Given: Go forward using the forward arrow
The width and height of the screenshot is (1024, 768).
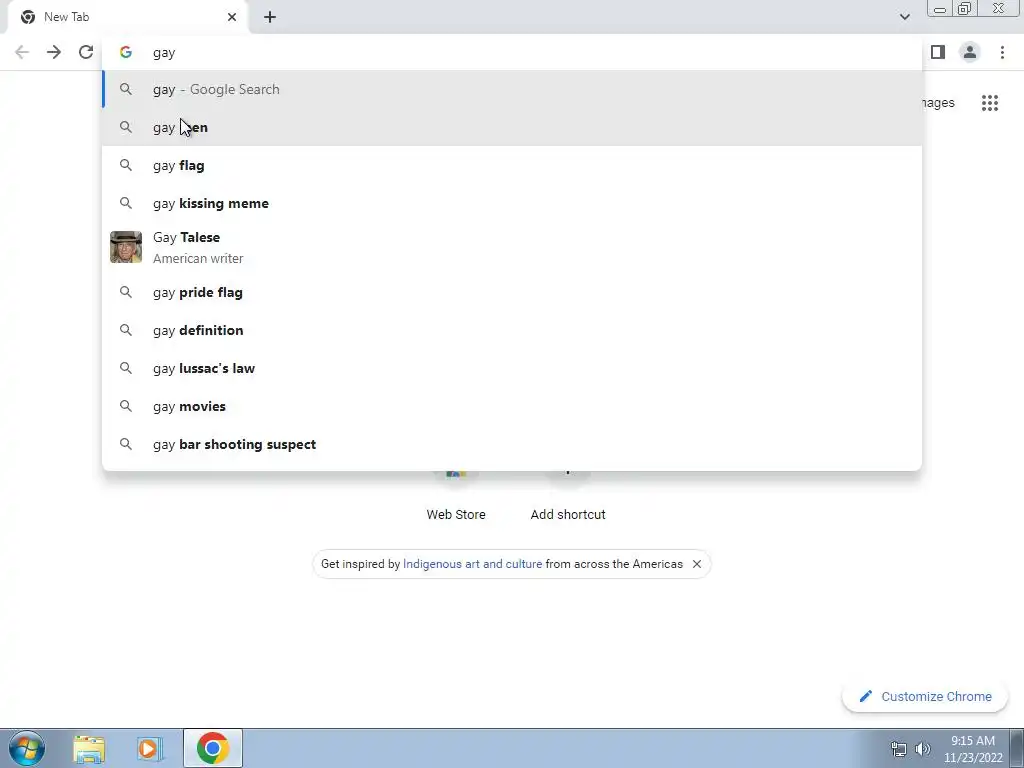Looking at the screenshot, I should 54,52.
